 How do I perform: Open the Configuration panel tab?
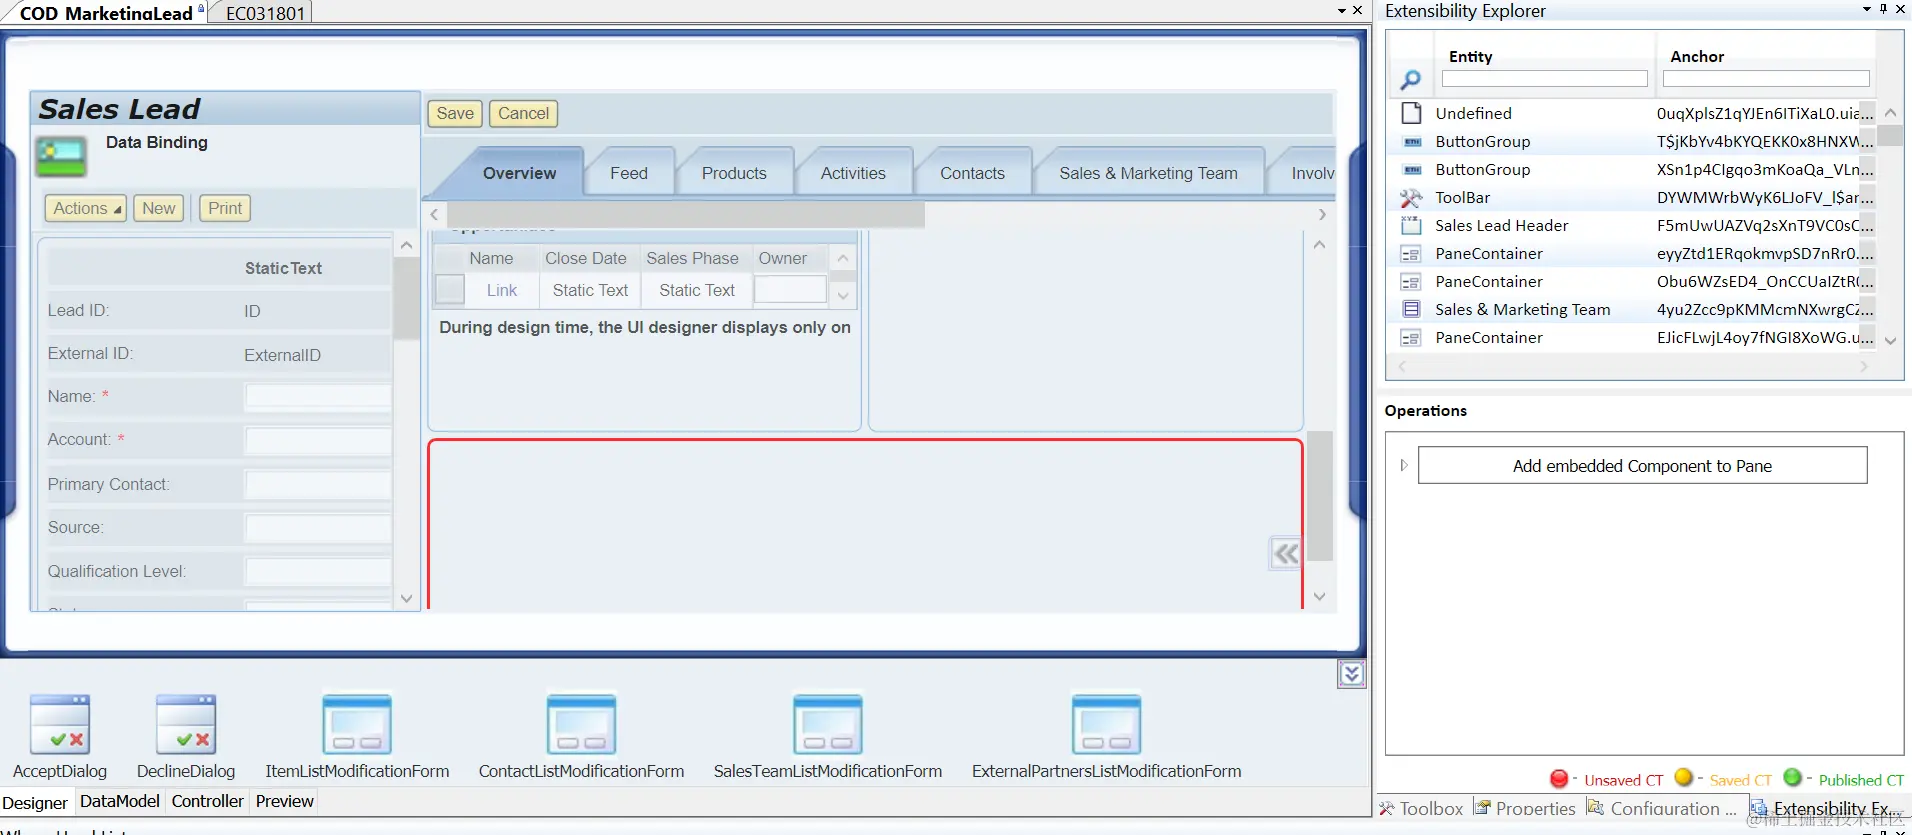tap(1662, 808)
